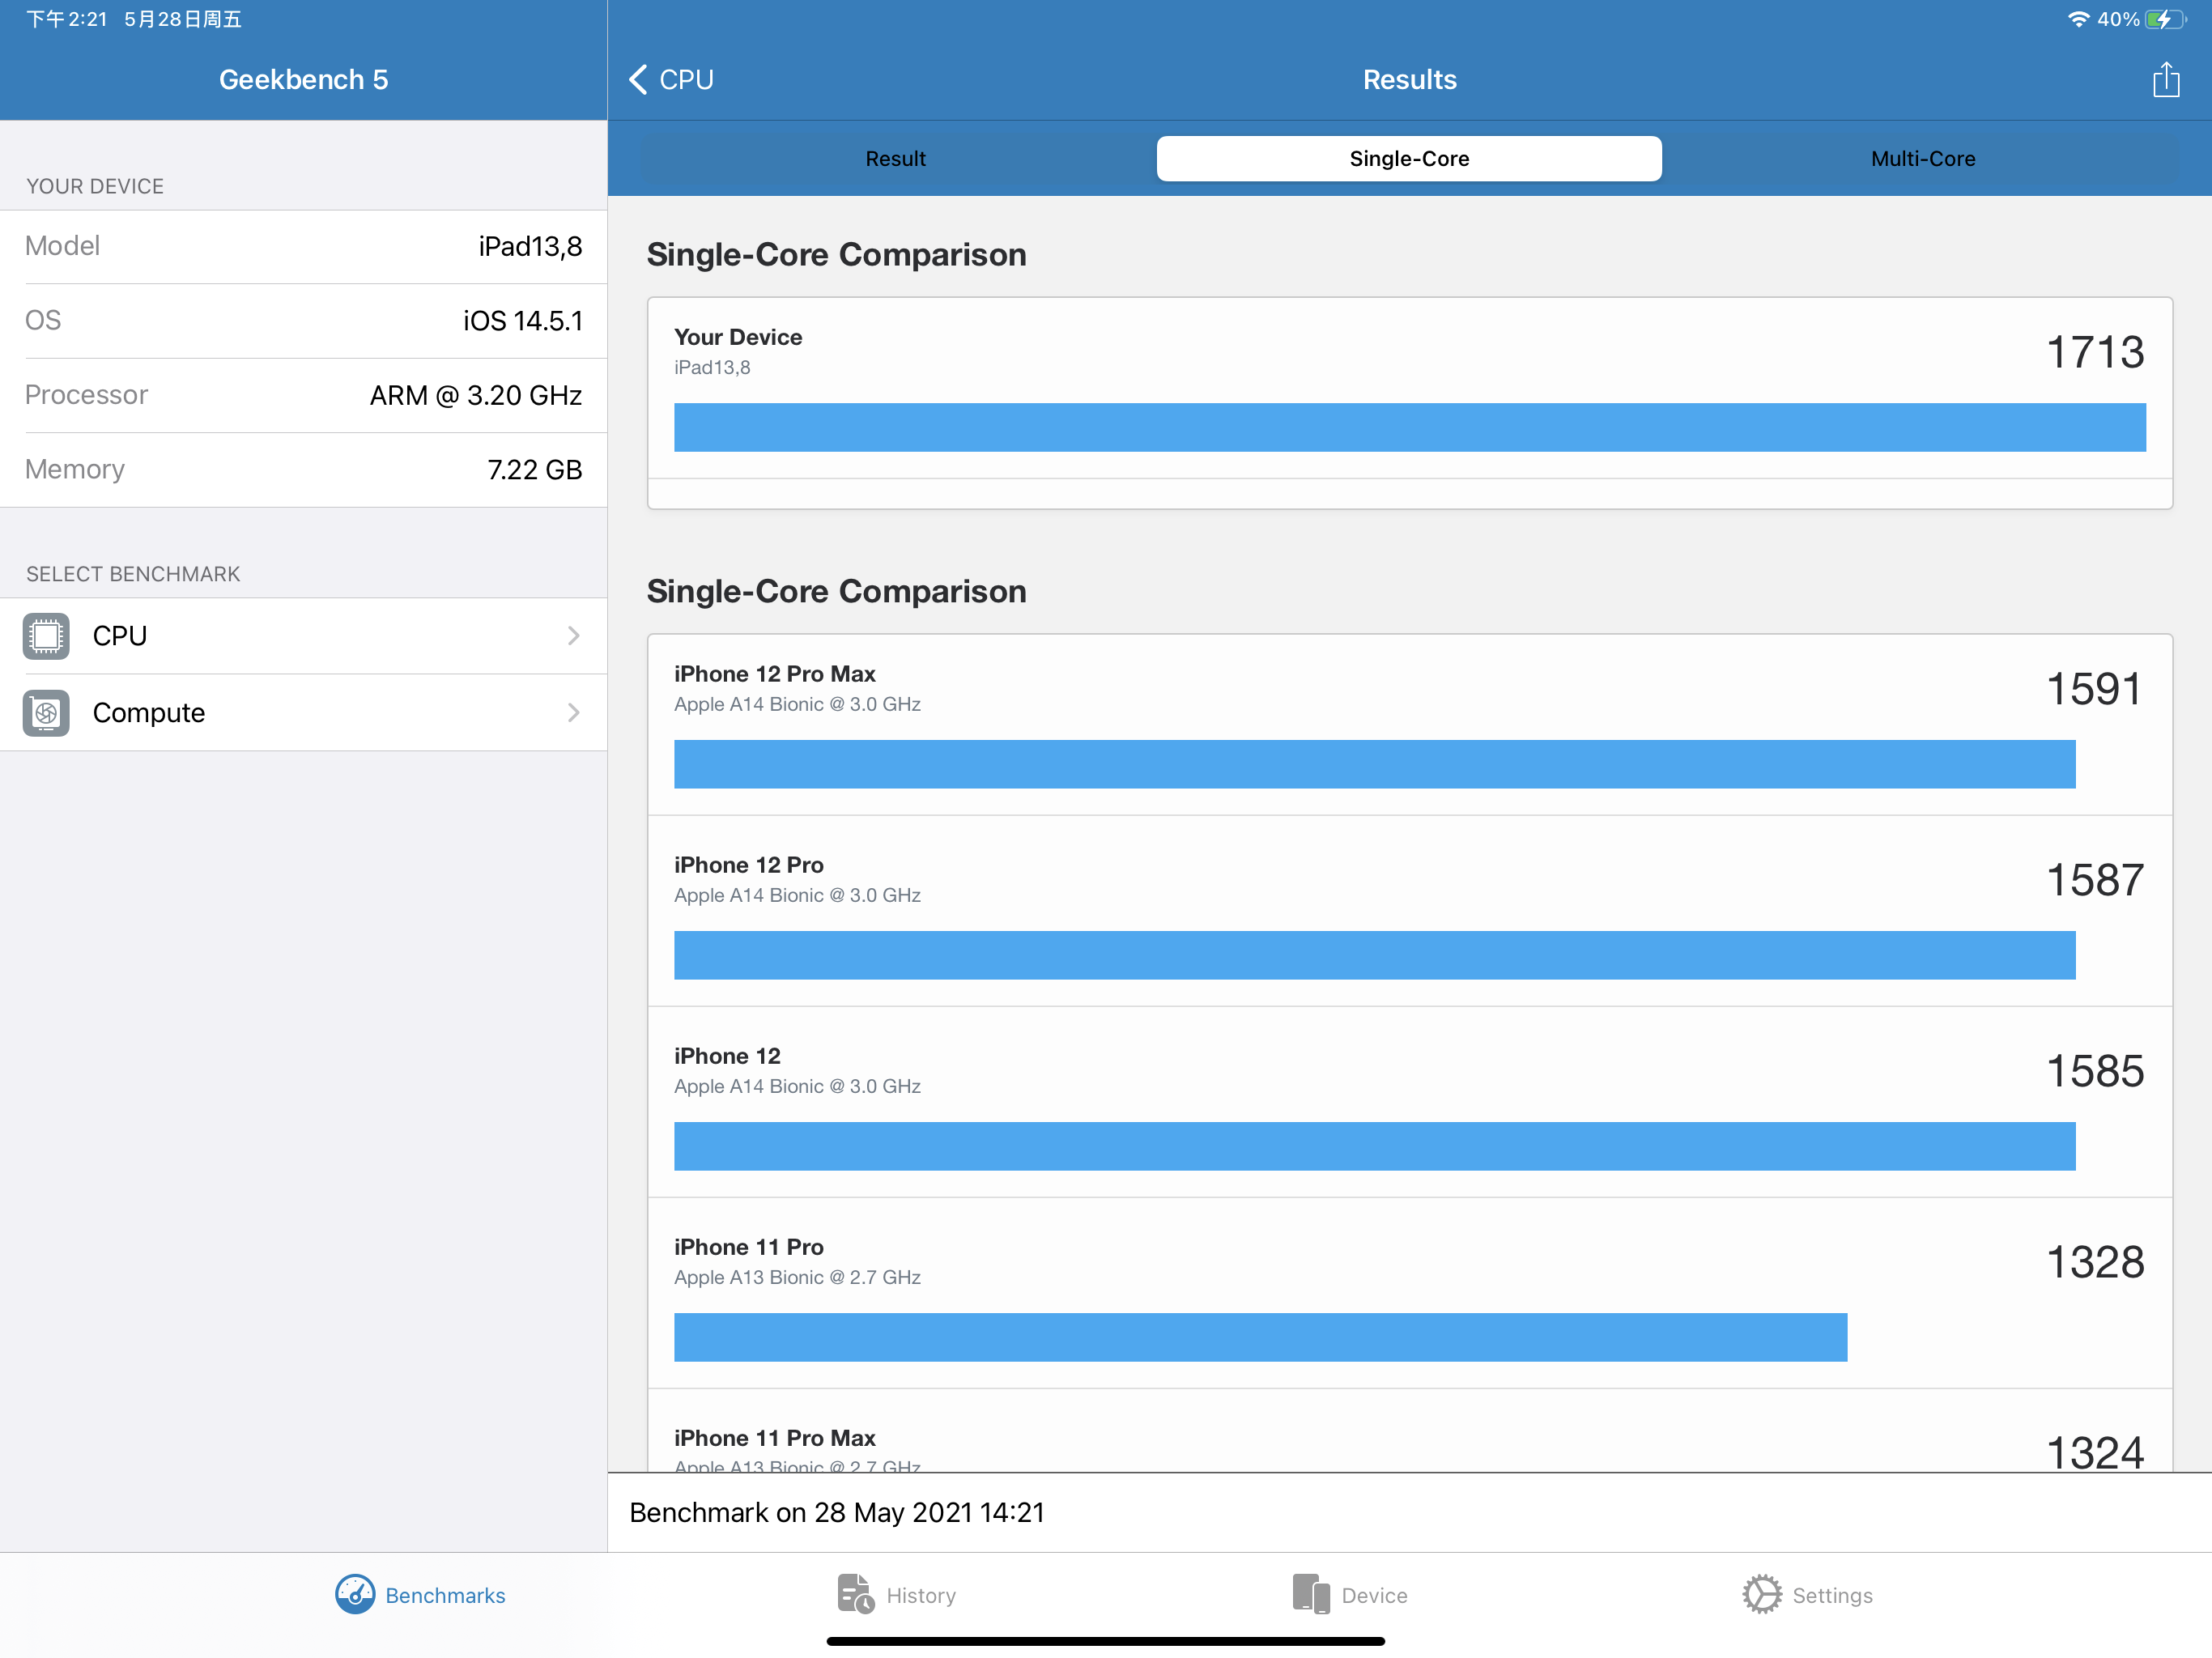Tap the Processor value ARM @ 3.20 GHz
Screen dimensions: 2212x1658
point(476,396)
